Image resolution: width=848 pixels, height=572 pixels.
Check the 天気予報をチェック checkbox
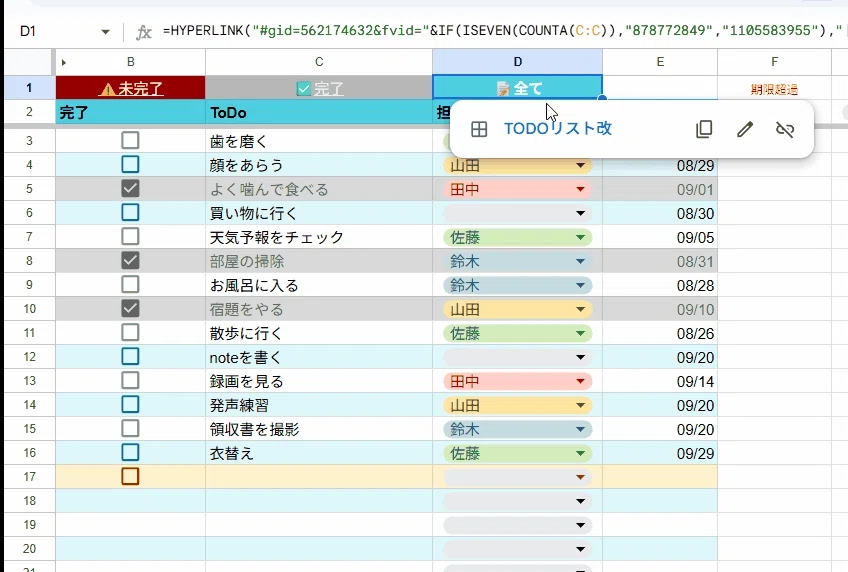point(130,236)
